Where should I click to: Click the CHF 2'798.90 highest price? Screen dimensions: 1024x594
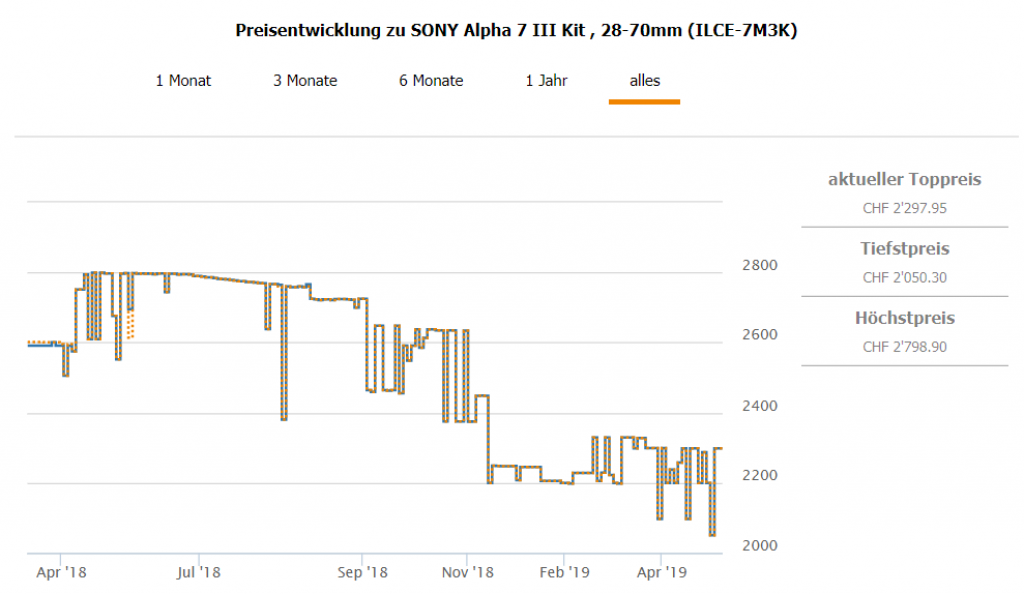coord(904,347)
